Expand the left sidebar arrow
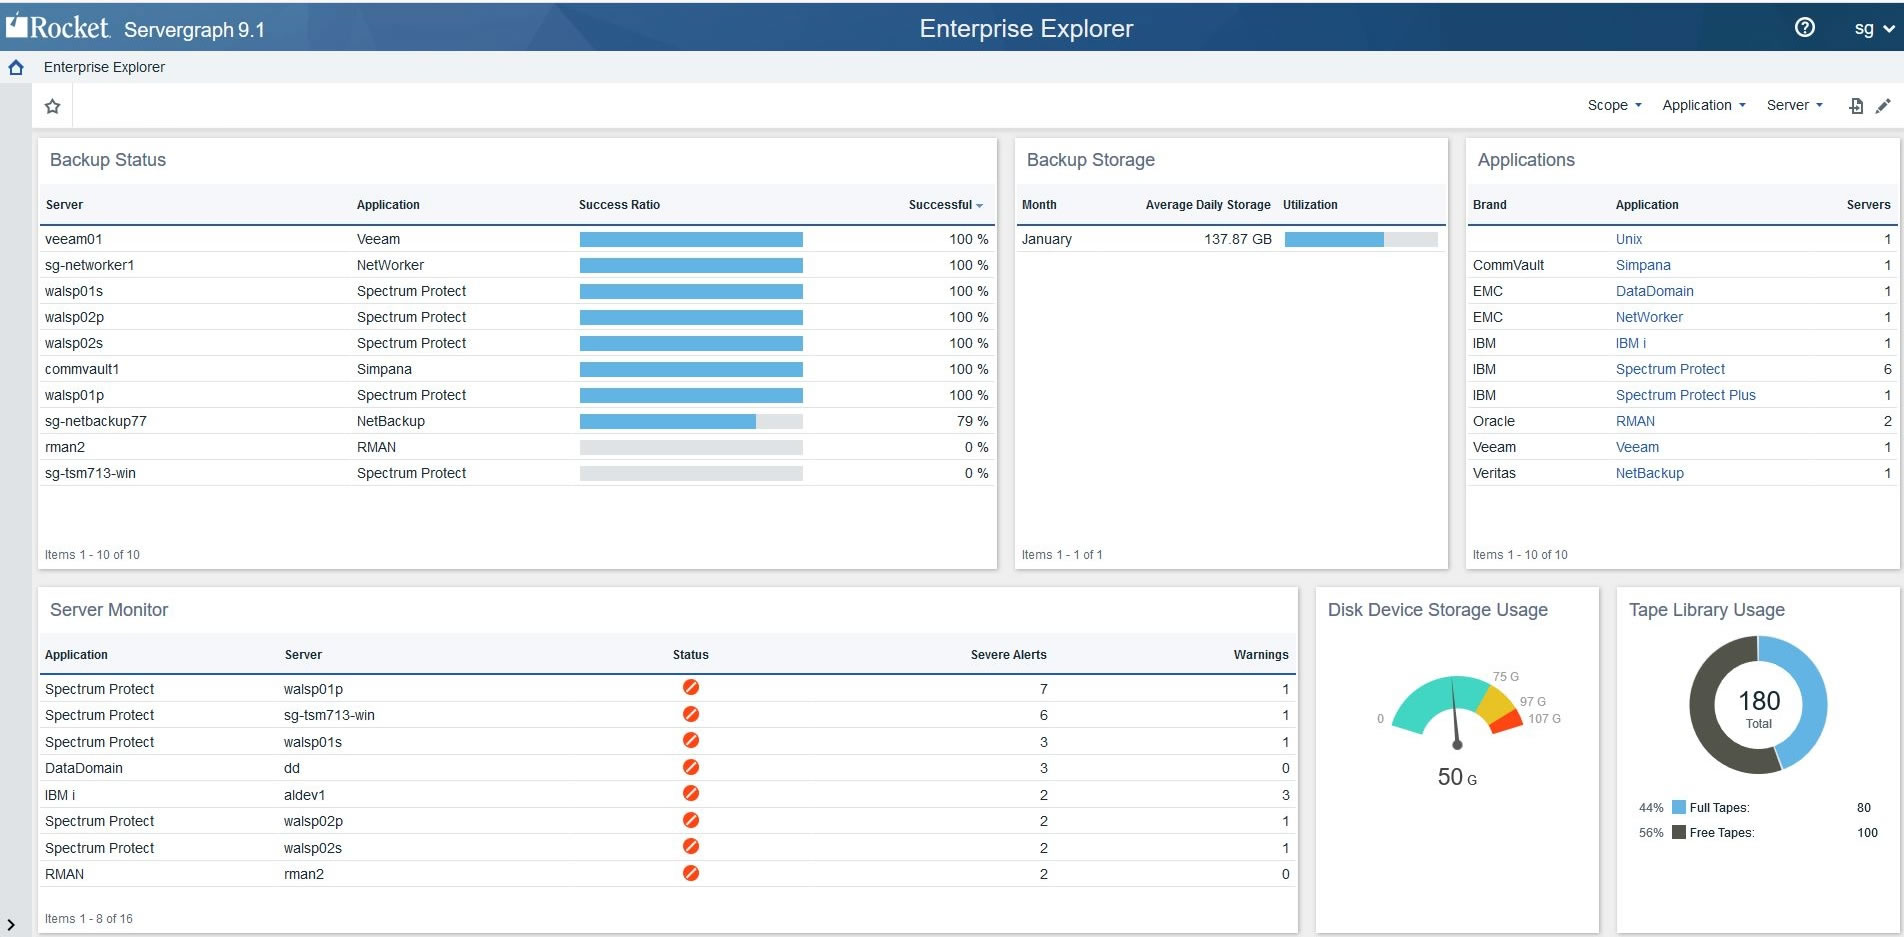Viewport: 1904px width, 937px height. pos(10,925)
